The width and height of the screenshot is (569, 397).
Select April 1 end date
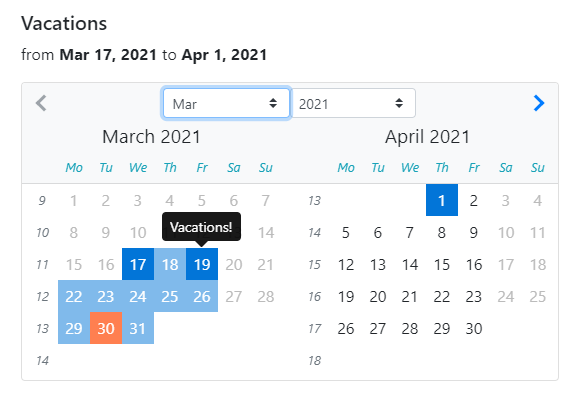pos(442,200)
